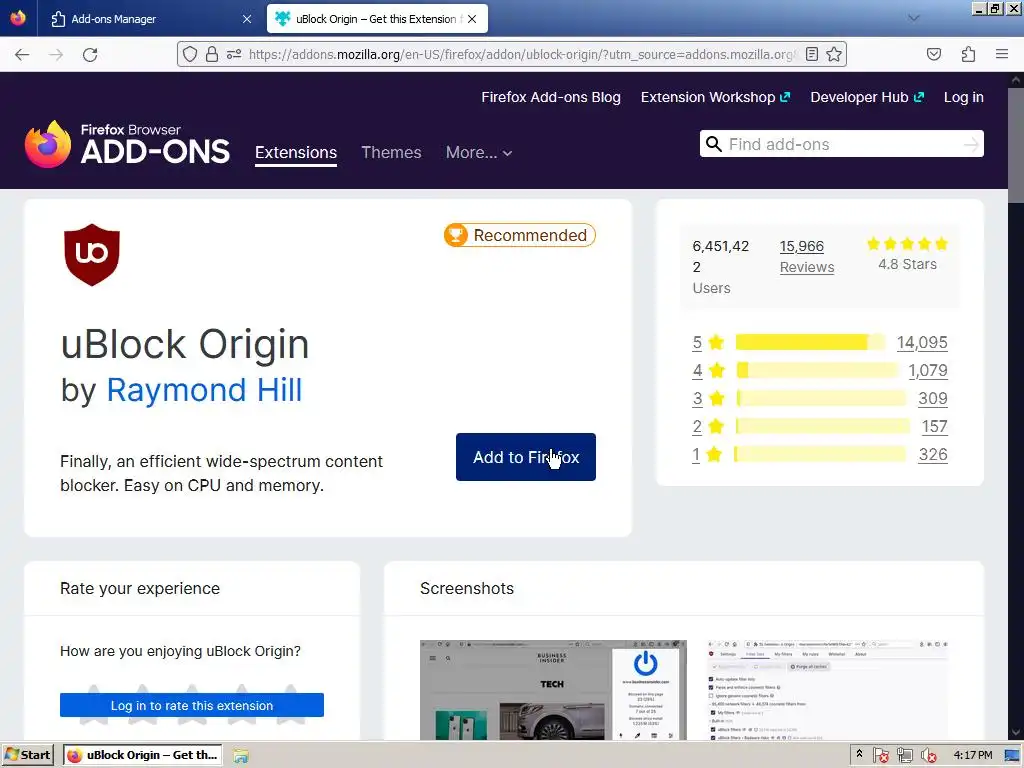Open the Themes navigation item
This screenshot has width=1024, height=768.
391,152
